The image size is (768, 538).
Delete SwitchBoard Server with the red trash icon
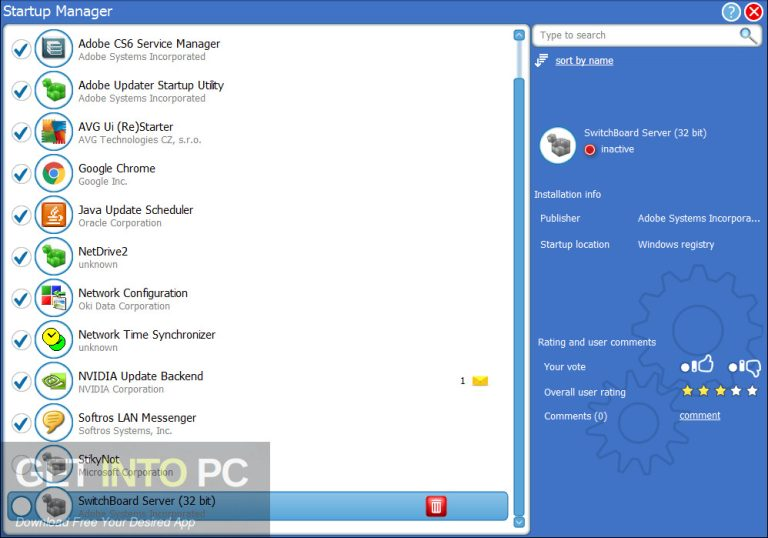pos(436,506)
